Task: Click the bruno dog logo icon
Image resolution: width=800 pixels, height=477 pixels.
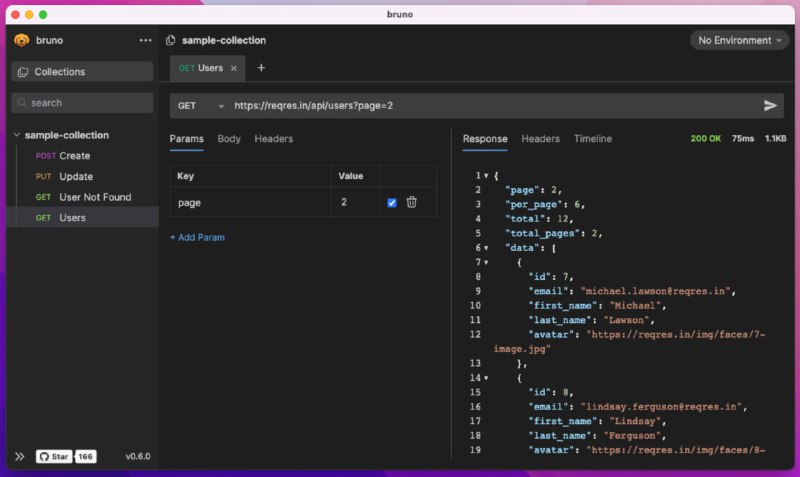Action: [x=21, y=40]
